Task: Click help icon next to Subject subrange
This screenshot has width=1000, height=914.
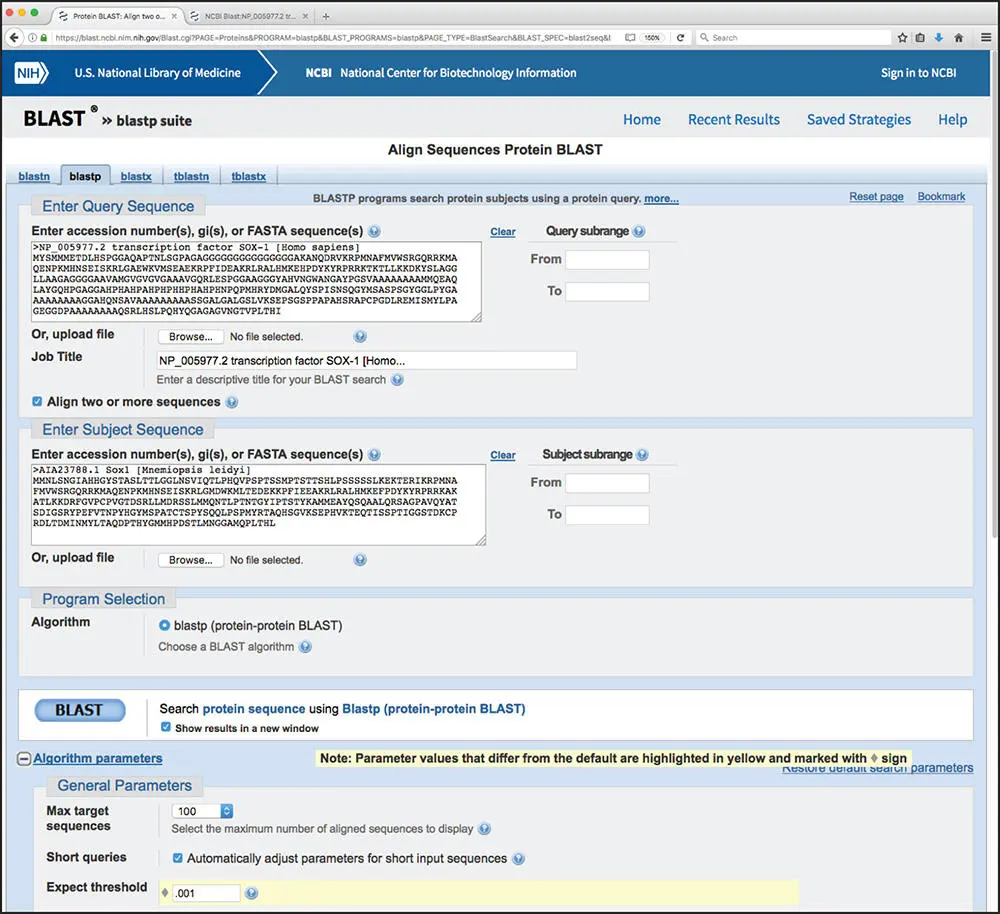Action: [642, 454]
